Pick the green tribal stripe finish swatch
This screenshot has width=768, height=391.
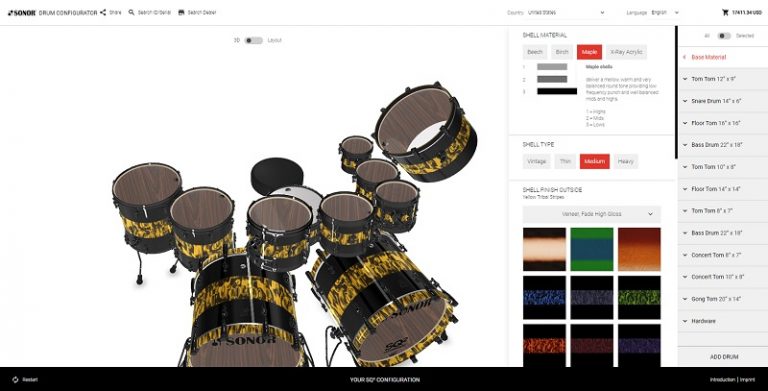pyautogui.click(x=639, y=297)
